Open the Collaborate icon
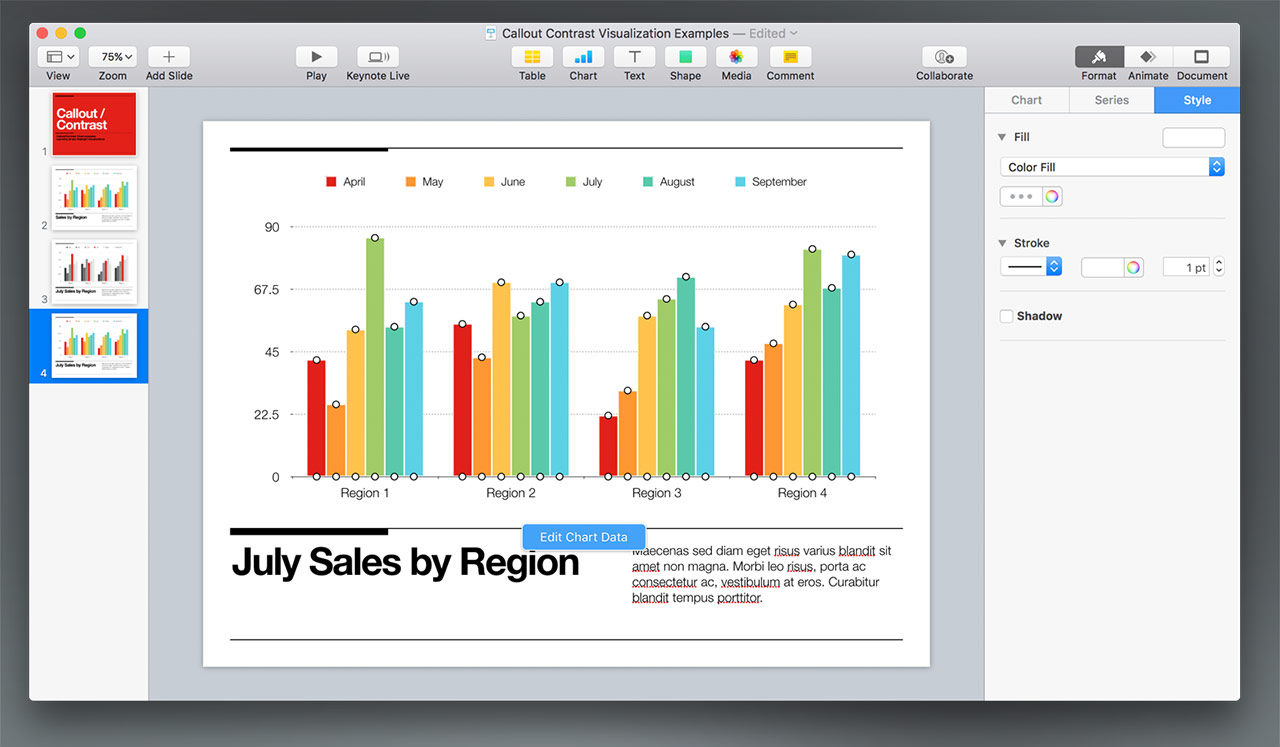 coord(944,57)
